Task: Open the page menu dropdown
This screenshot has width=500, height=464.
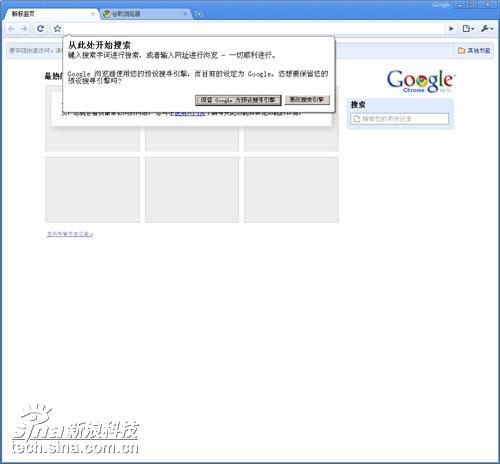Action: (468, 29)
